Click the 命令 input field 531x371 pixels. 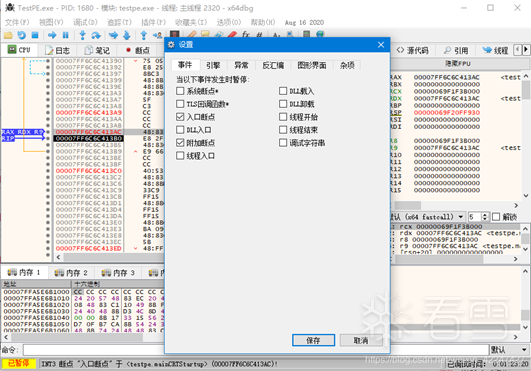click(x=256, y=350)
